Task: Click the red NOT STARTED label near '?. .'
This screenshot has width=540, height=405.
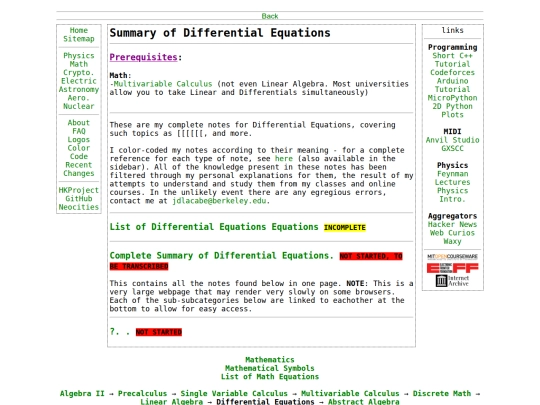Action: click(x=159, y=332)
